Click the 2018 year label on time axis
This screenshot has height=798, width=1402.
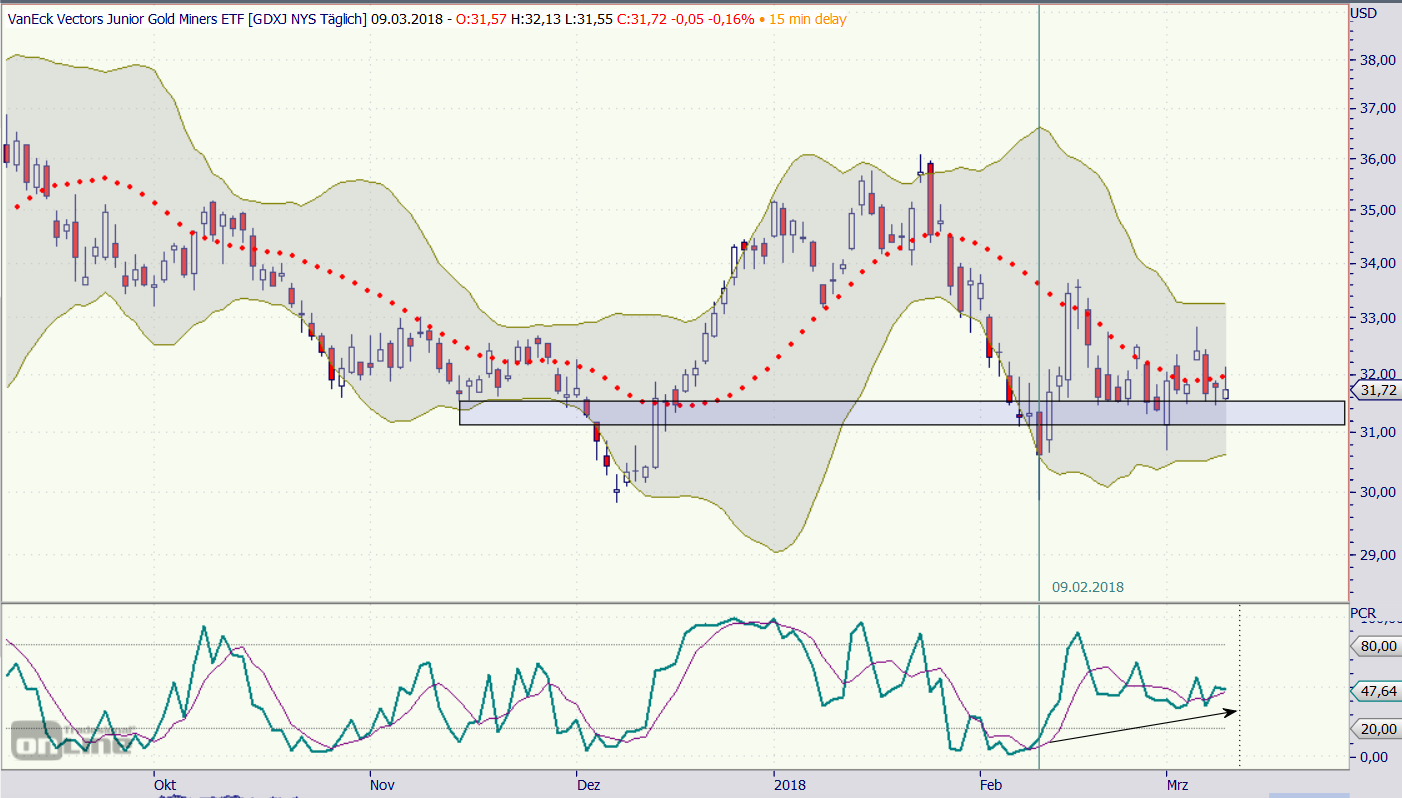(x=790, y=785)
